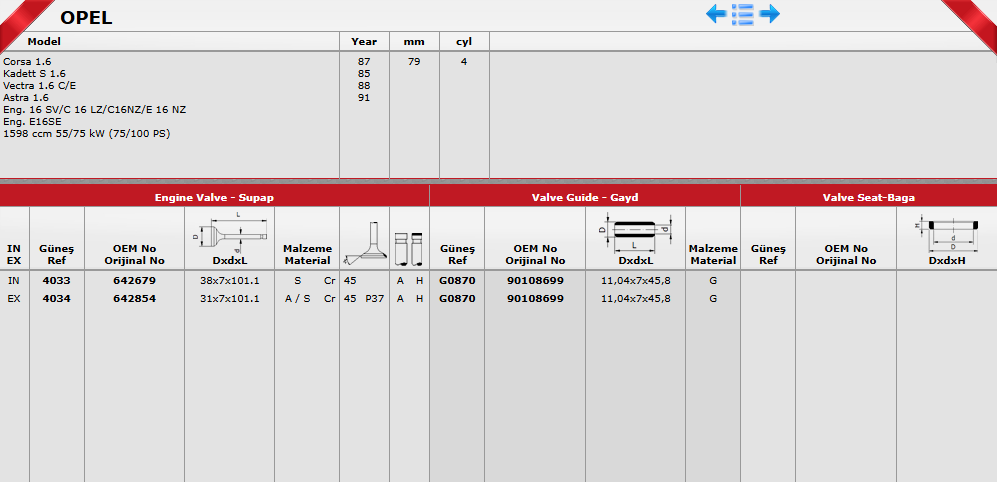Image resolution: width=997 pixels, height=482 pixels.
Task: Open the blue list index icon
Action: point(742,14)
